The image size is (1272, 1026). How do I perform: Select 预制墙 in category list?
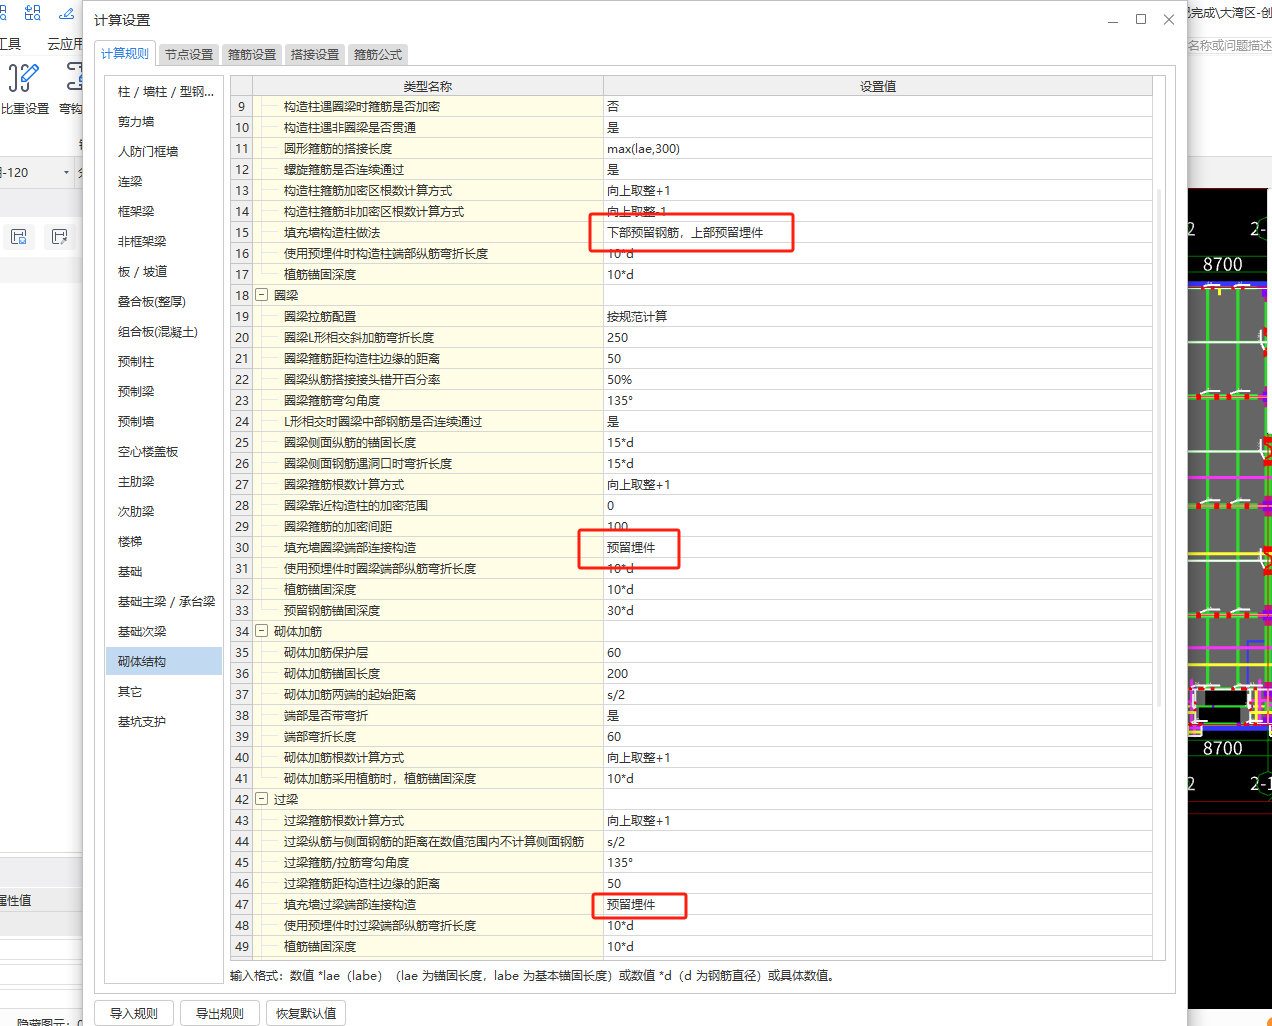click(164, 422)
